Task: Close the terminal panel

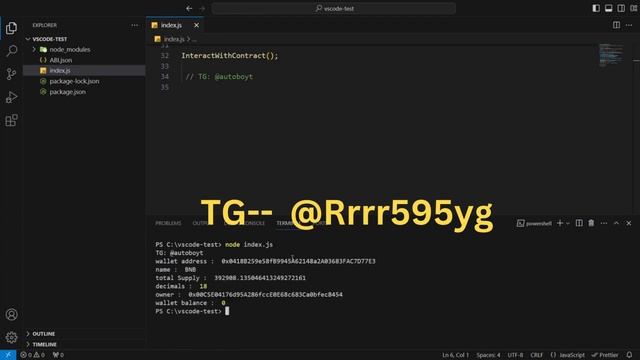Action: 629,223
